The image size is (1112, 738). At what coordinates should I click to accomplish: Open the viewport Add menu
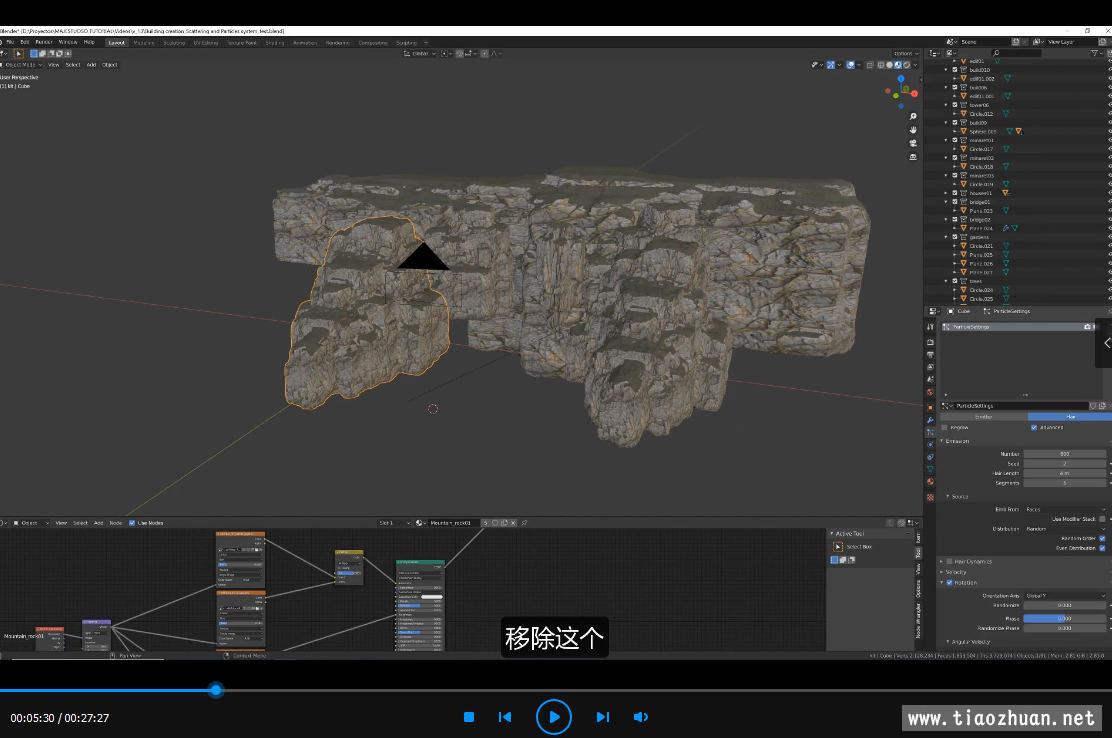91,65
